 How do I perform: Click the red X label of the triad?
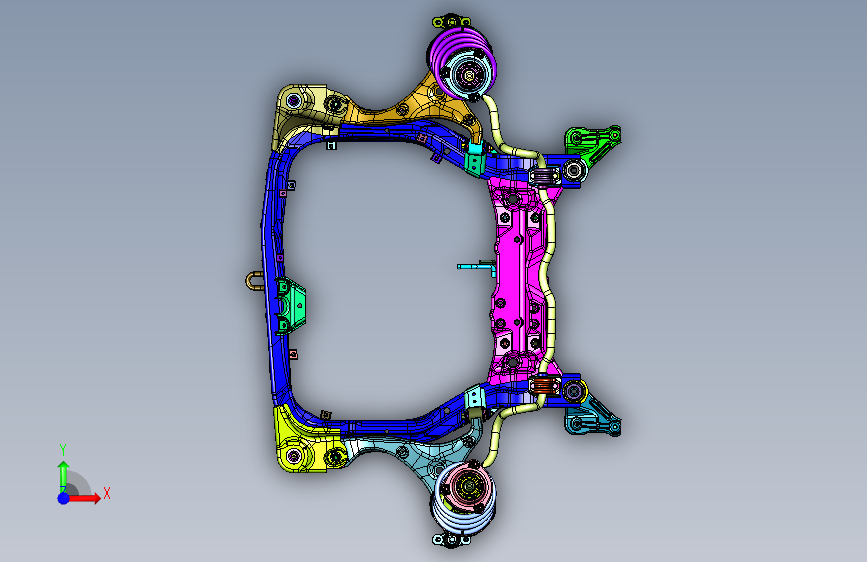[107, 493]
